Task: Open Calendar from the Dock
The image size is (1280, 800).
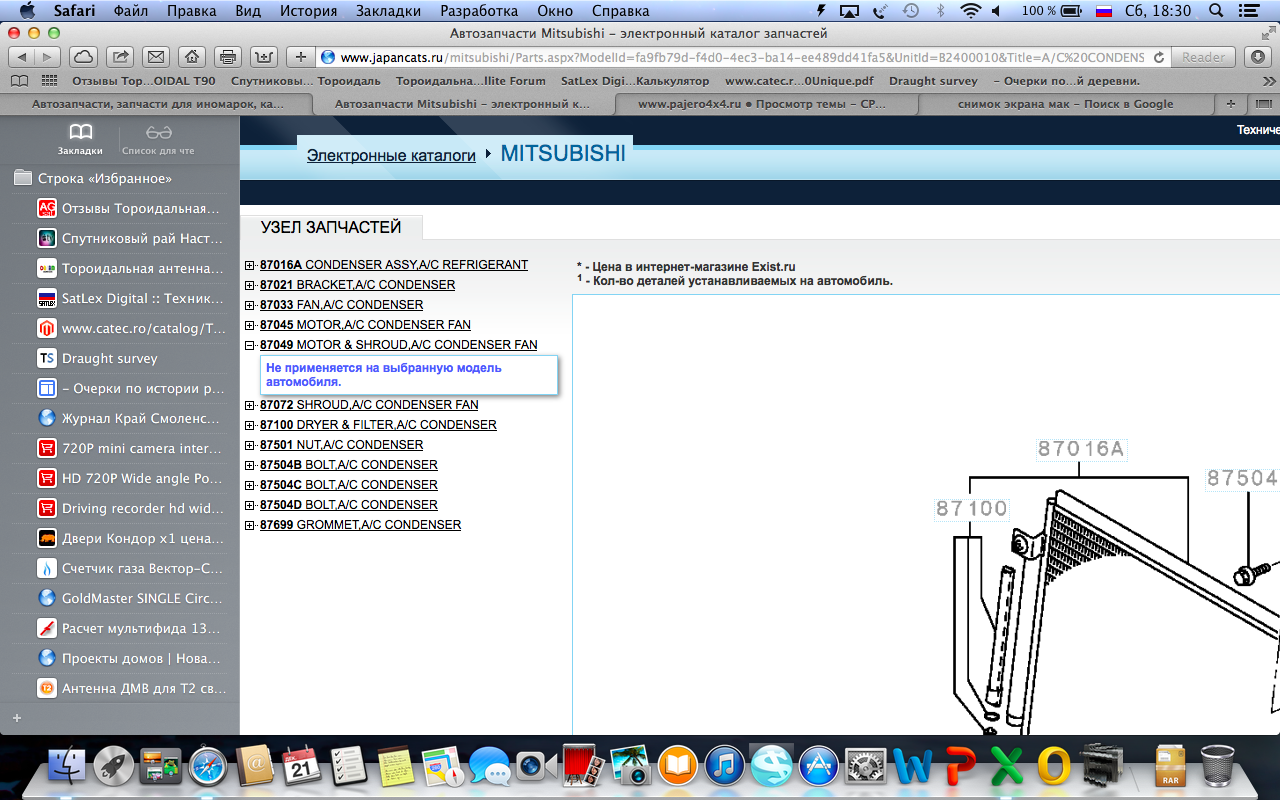Action: (x=302, y=767)
